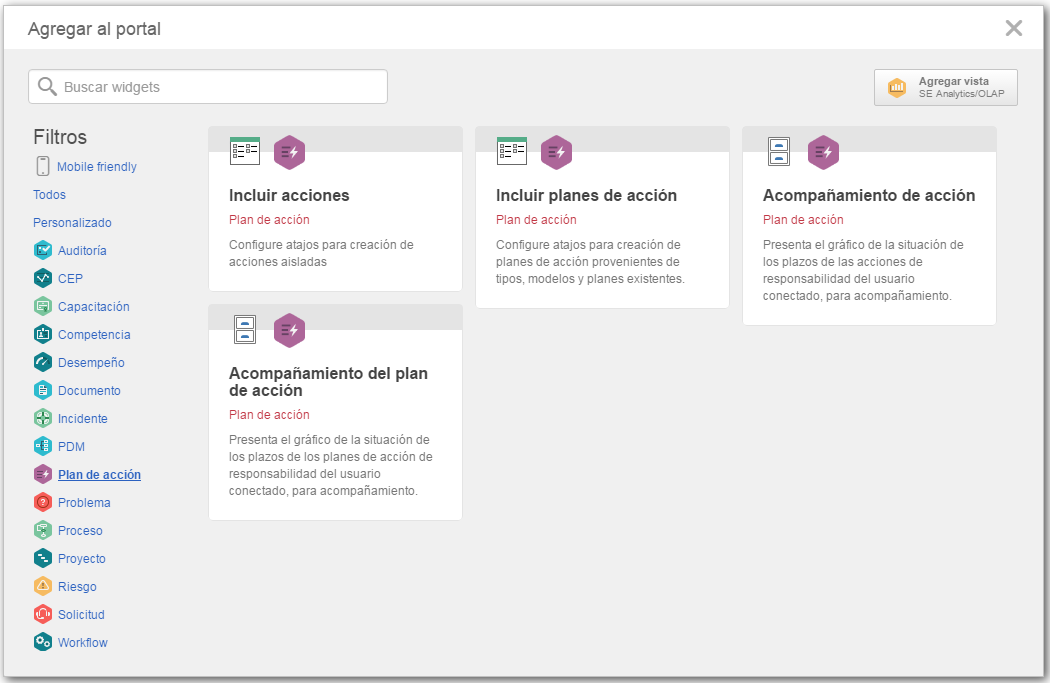Choose PDM filter label

point(71,447)
